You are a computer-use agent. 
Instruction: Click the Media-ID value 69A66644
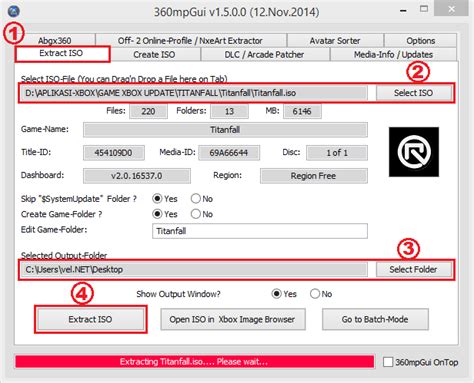(229, 153)
